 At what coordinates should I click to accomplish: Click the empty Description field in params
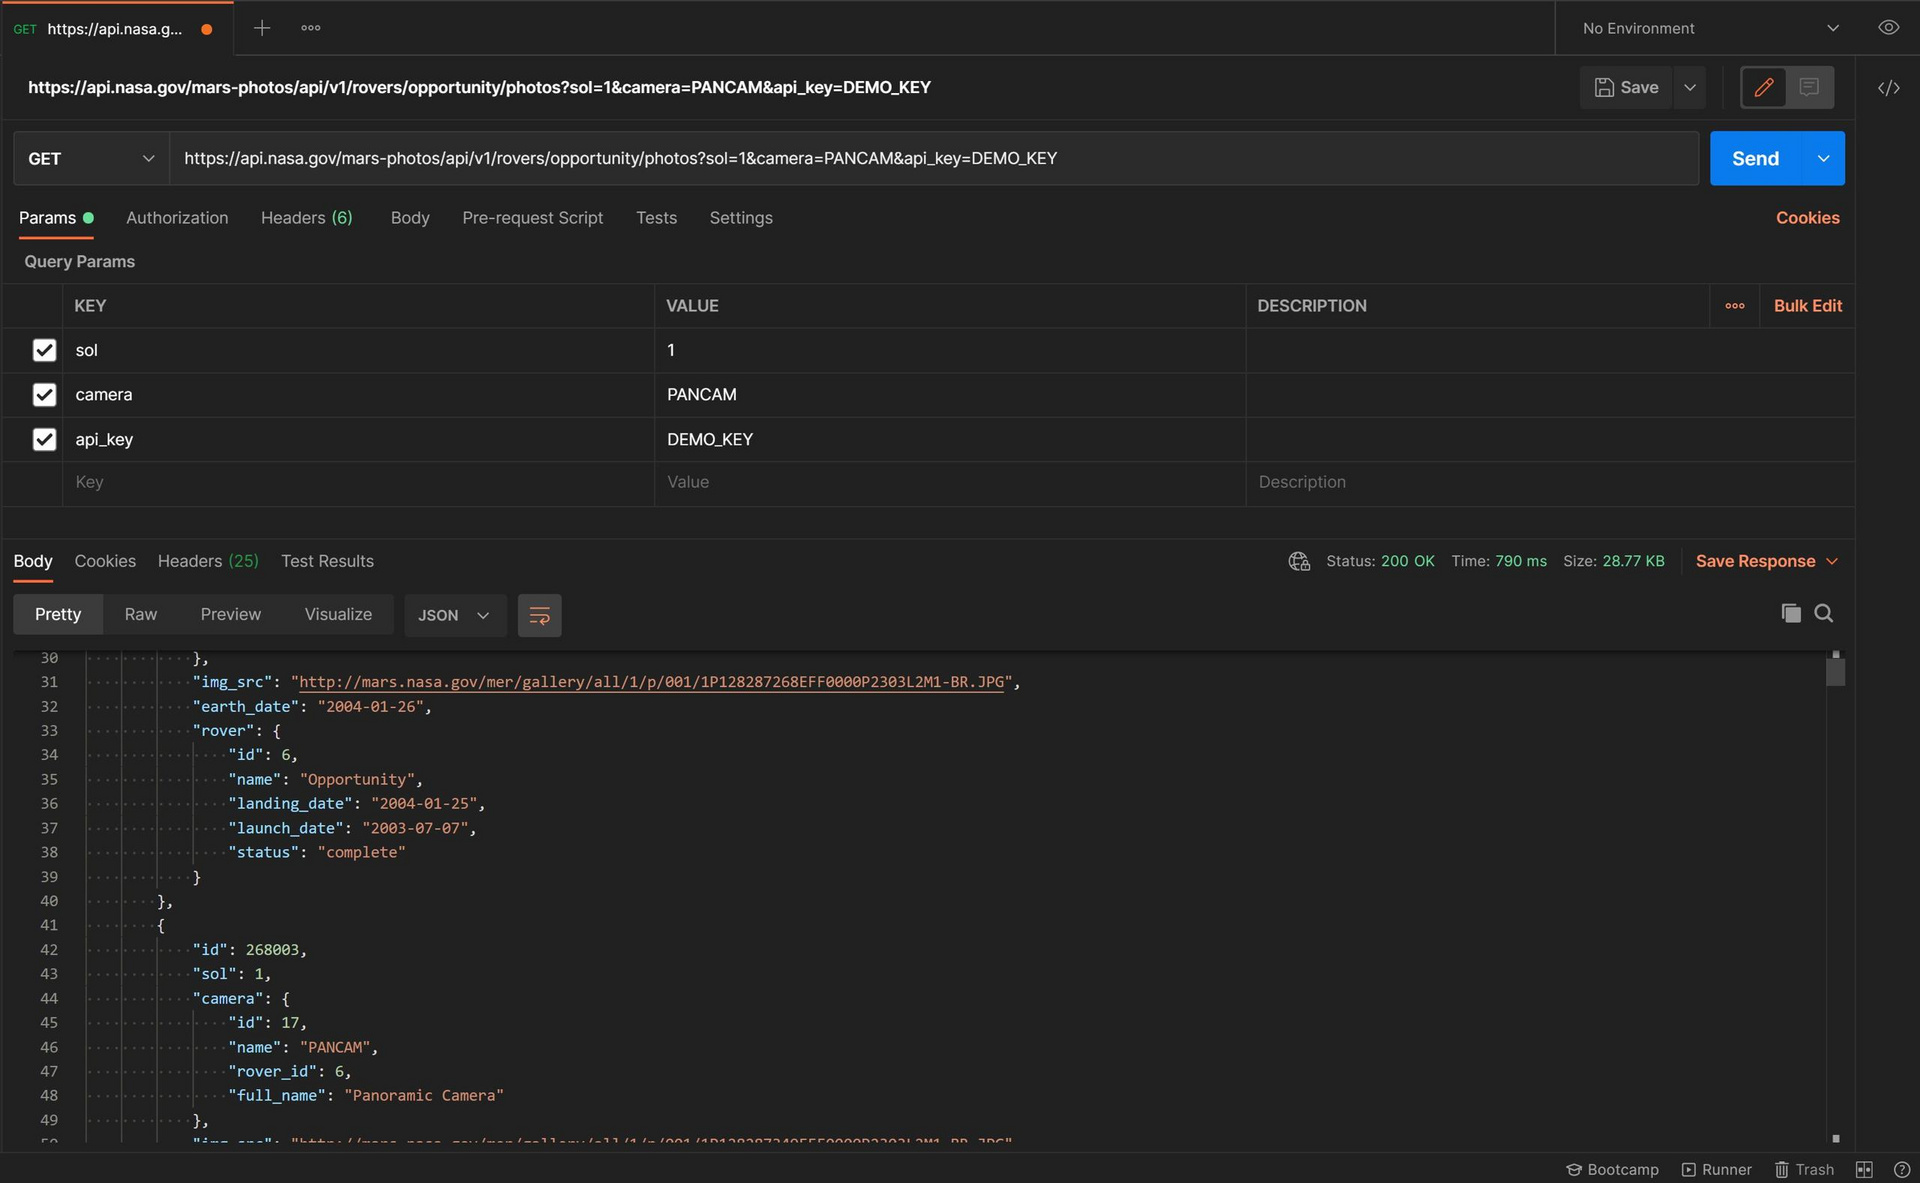(x=1550, y=482)
